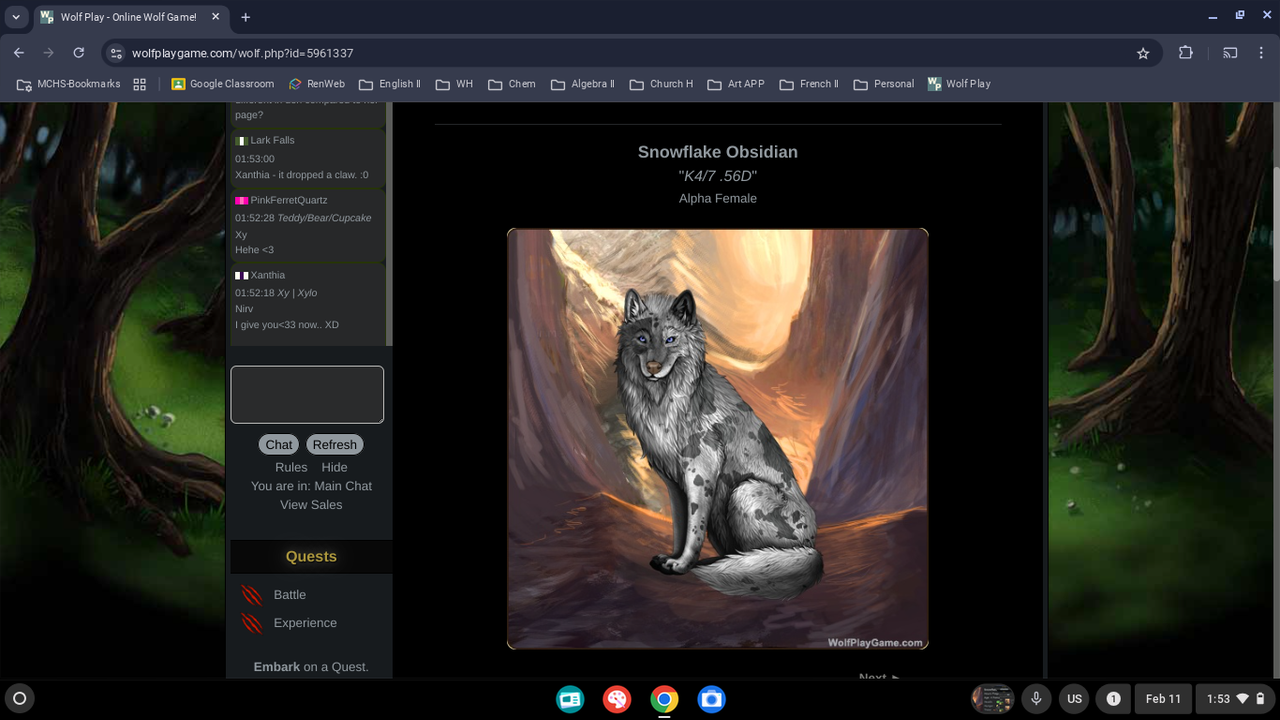The image size is (1280, 720).
Task: Bookmark this page with the star icon
Action: (1143, 53)
